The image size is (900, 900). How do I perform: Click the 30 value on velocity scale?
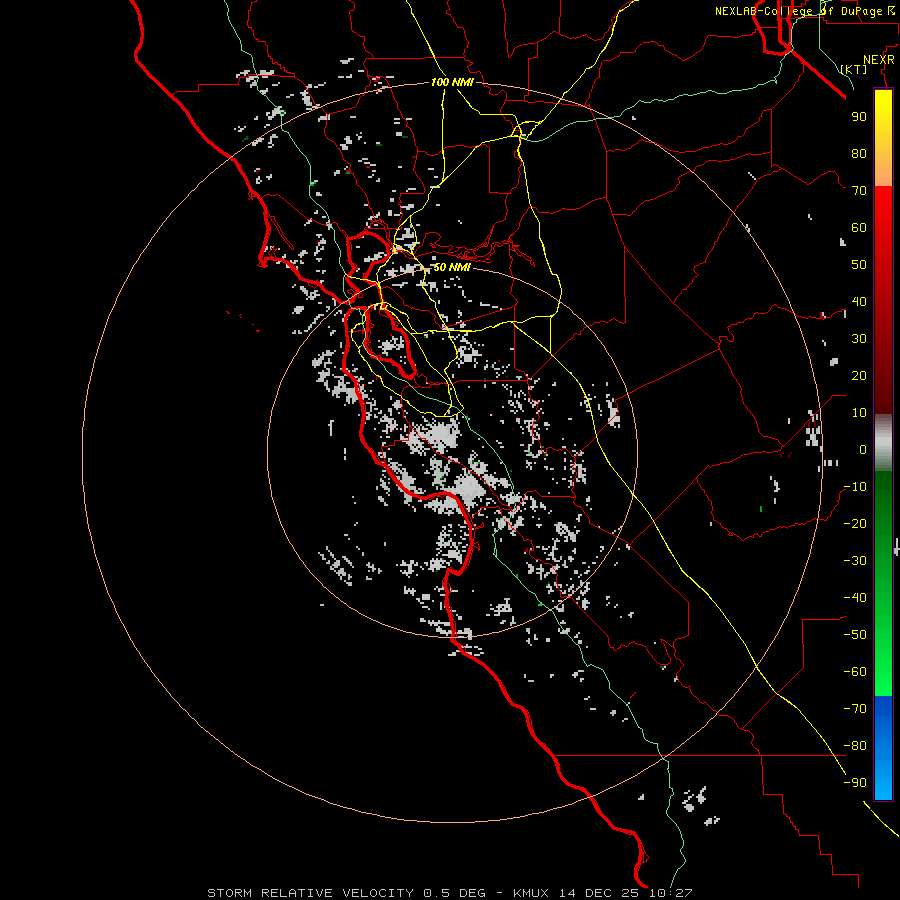tap(859, 339)
